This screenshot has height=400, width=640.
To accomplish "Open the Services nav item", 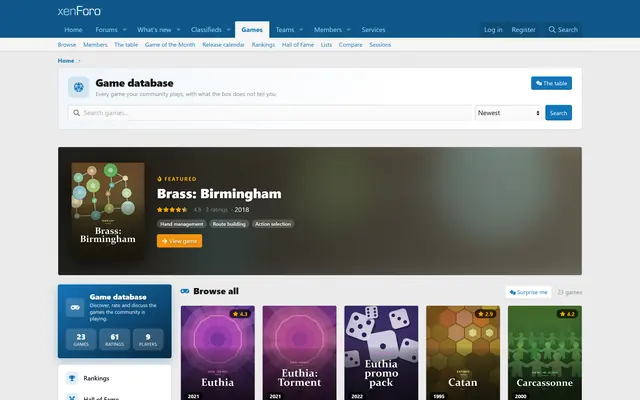I will point(373,30).
